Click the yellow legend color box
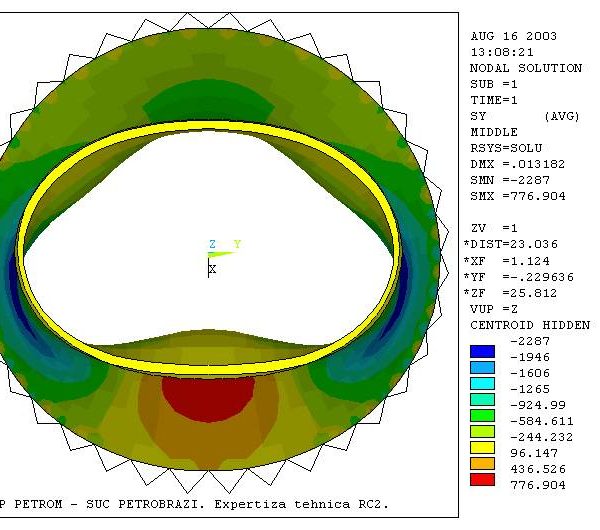The height and width of the screenshot is (530, 600). click(482, 448)
